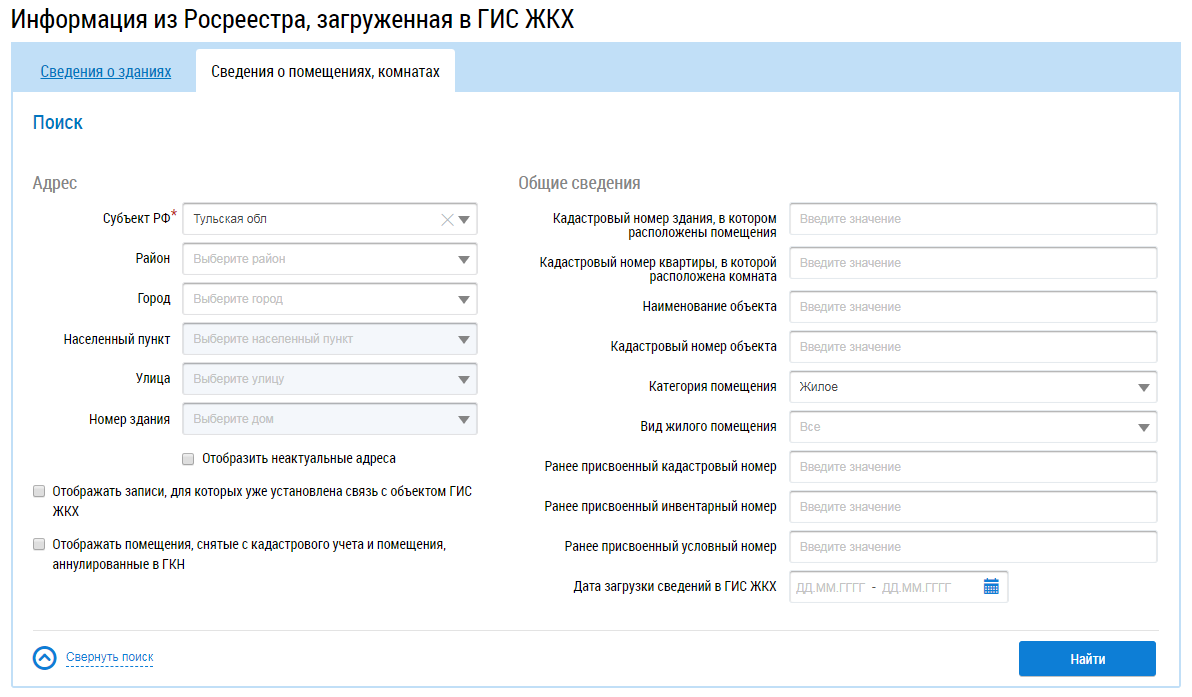Clear the Тульская обл region selection
The height and width of the screenshot is (697, 1192).
pyautogui.click(x=447, y=220)
